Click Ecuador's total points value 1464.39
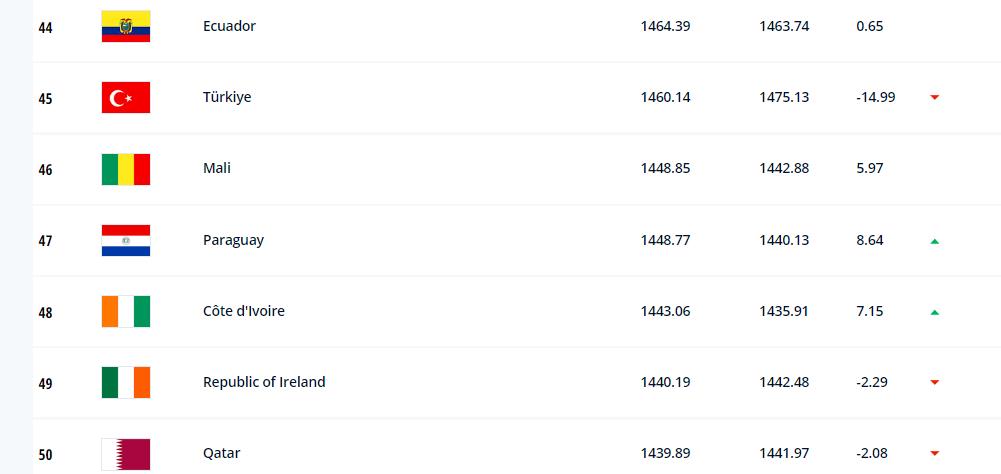The image size is (1001, 474). point(665,26)
